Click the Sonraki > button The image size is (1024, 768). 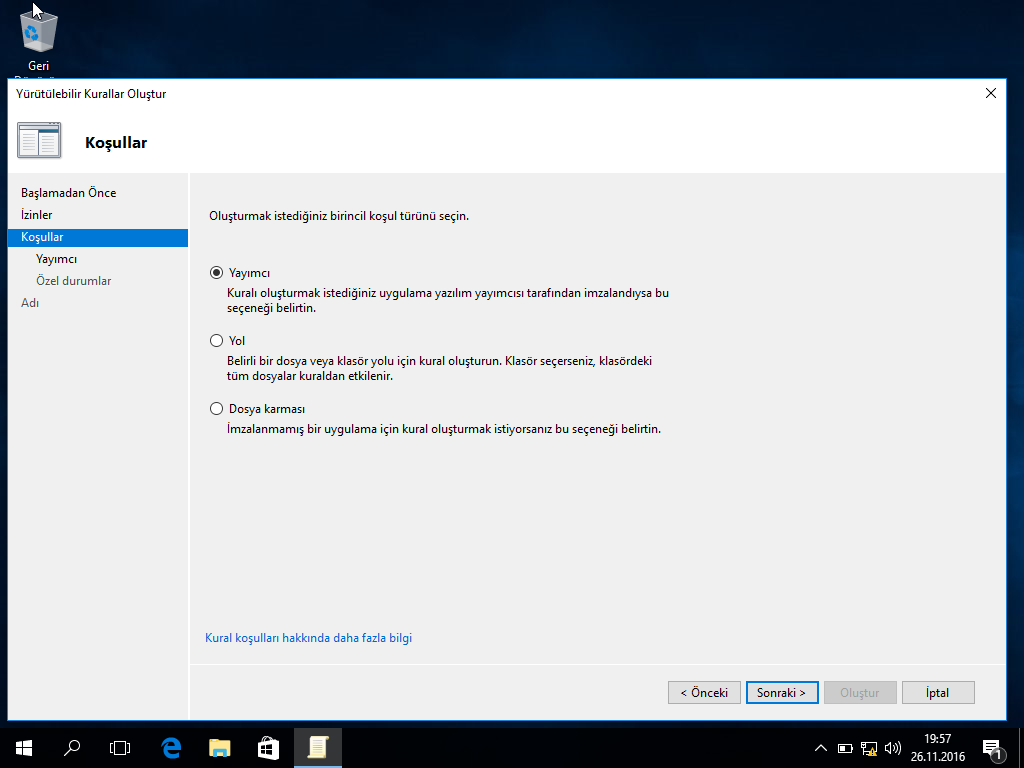[x=782, y=693]
